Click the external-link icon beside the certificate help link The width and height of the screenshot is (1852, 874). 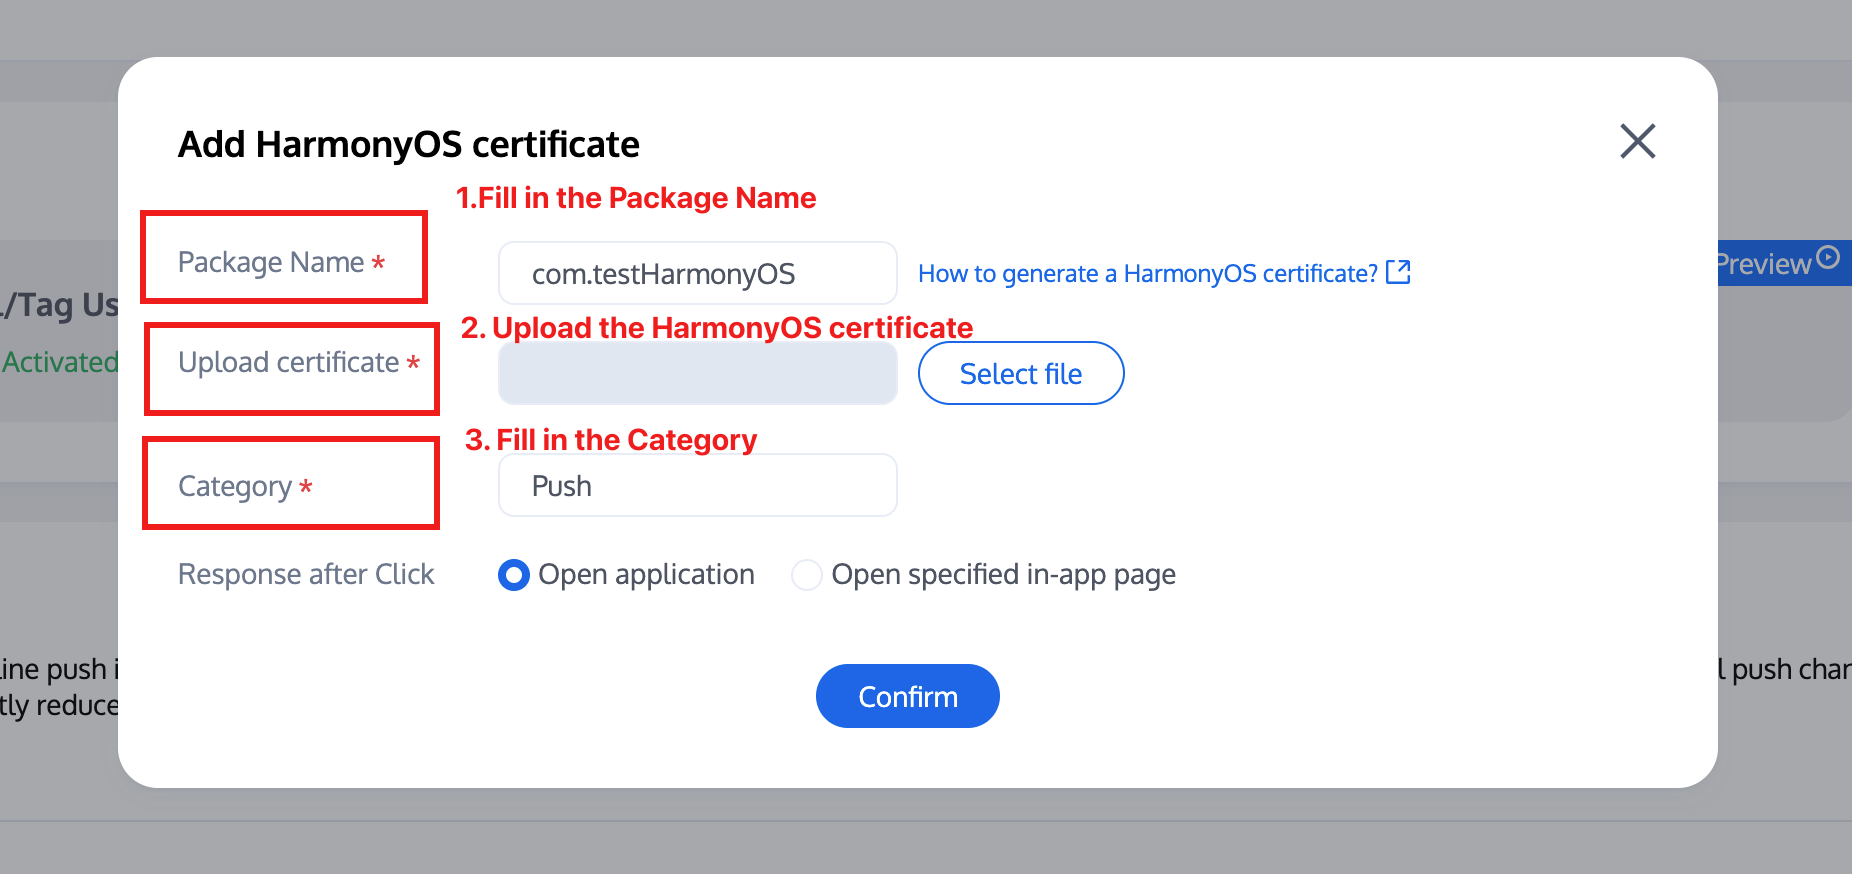tap(1398, 272)
